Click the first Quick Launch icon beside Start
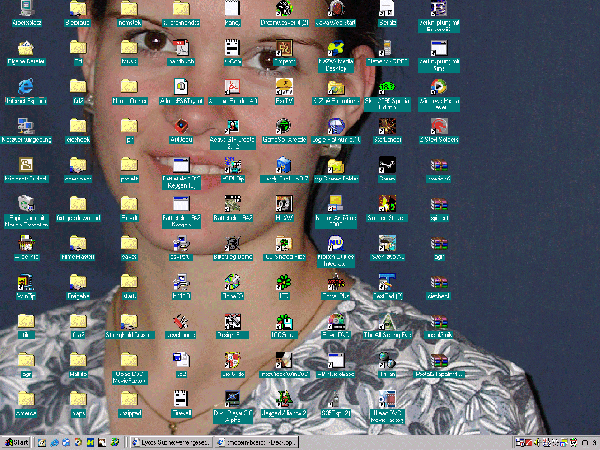This screenshot has width=600, height=450. (40, 441)
